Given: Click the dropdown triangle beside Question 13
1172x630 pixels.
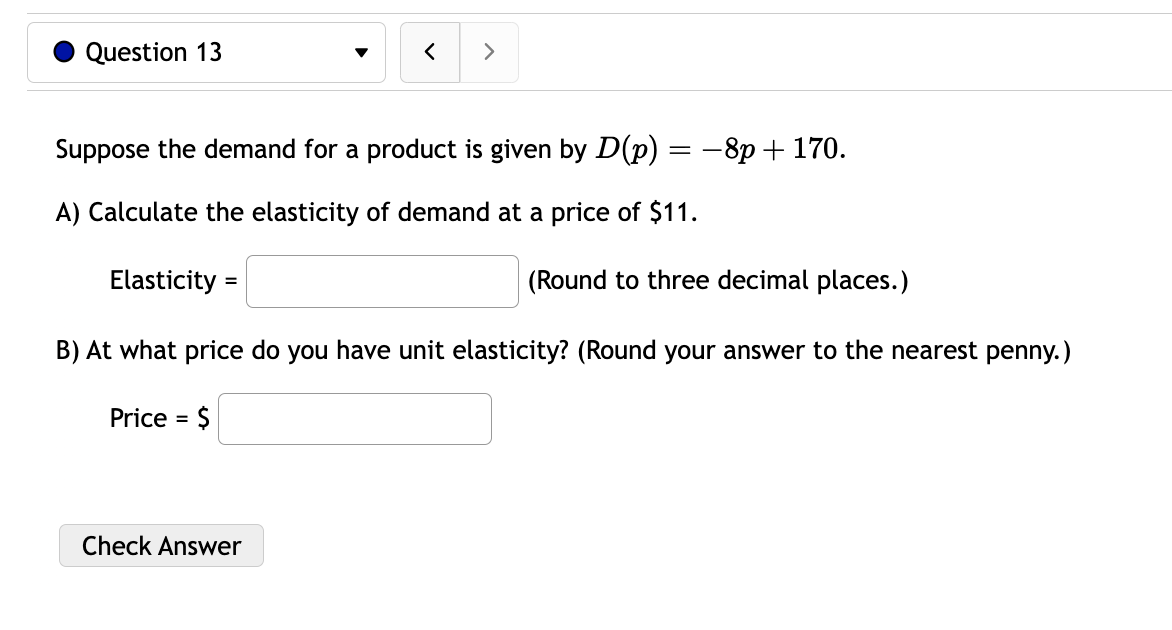Looking at the screenshot, I should 361,52.
